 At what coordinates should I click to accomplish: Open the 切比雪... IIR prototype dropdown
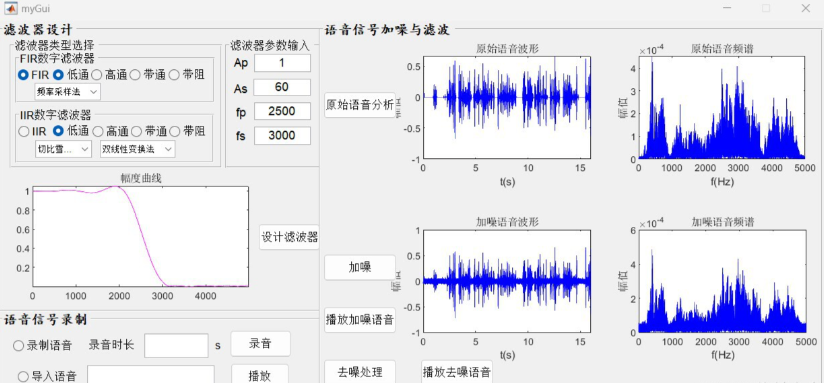pos(63,149)
